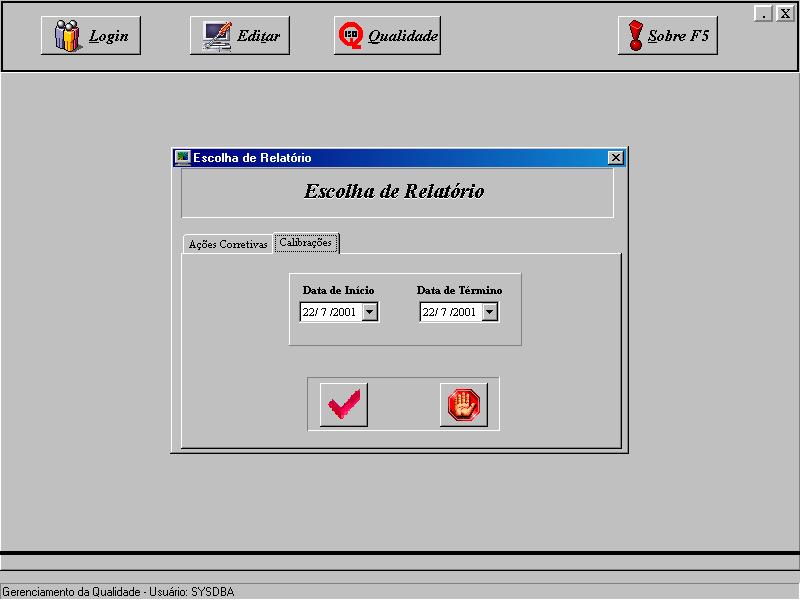The width and height of the screenshot is (800, 600).
Task: Close the Escolha de Relatório dialog
Action: (x=615, y=157)
